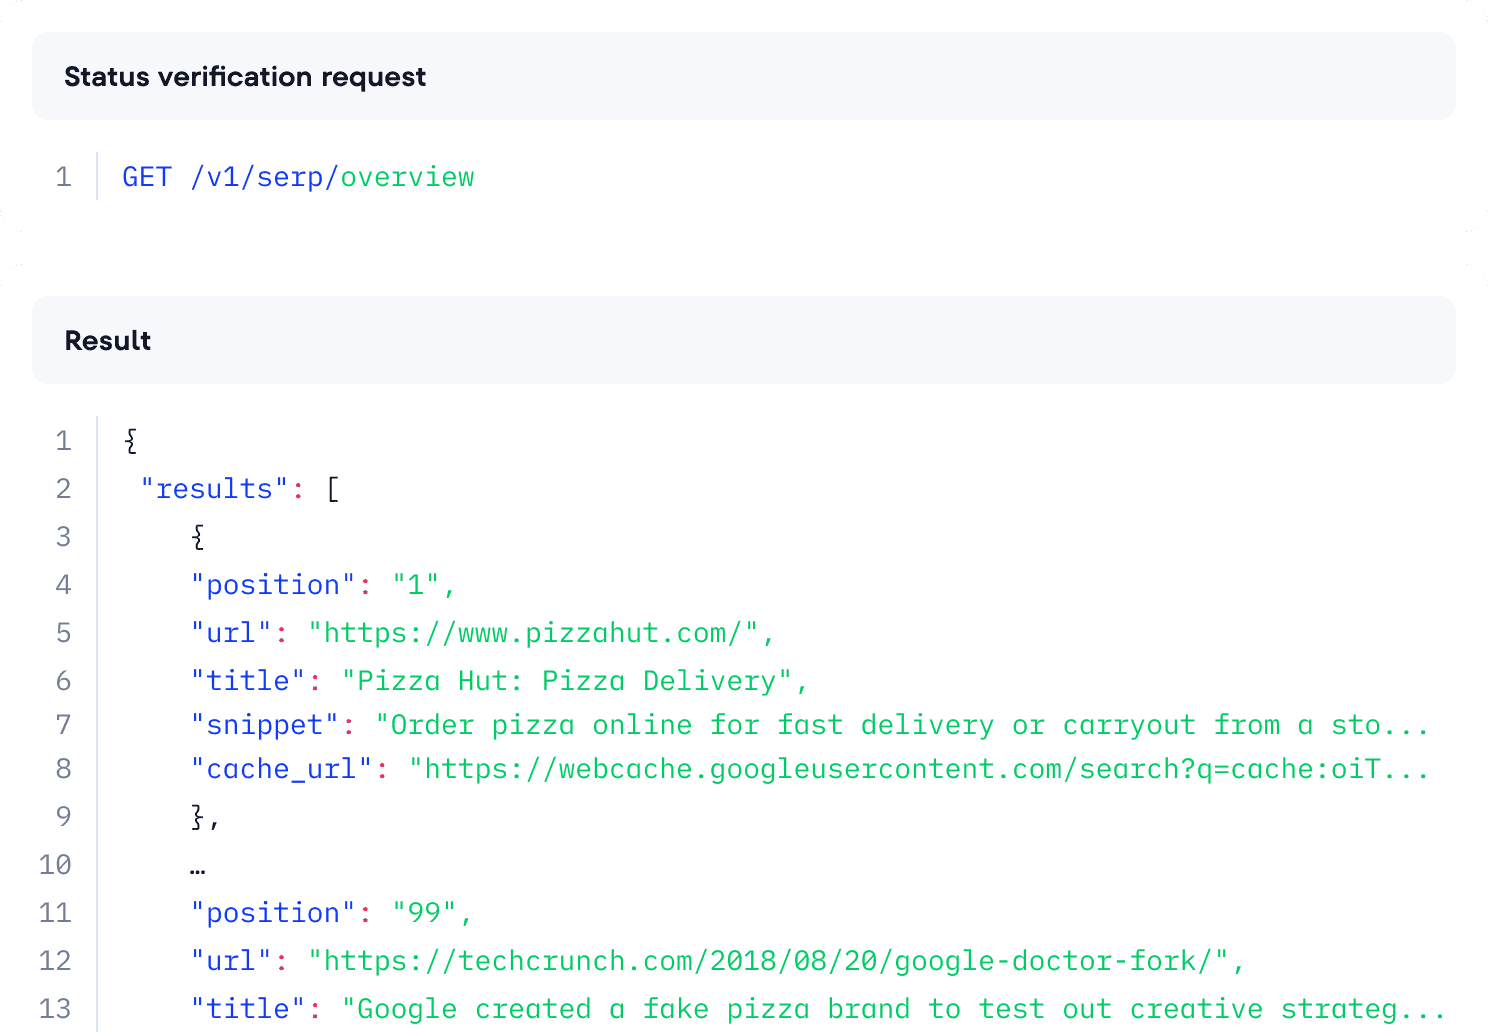Click the webcache.googleusercontent.com cache URL value
This screenshot has height=1032, width=1488.
(919, 769)
